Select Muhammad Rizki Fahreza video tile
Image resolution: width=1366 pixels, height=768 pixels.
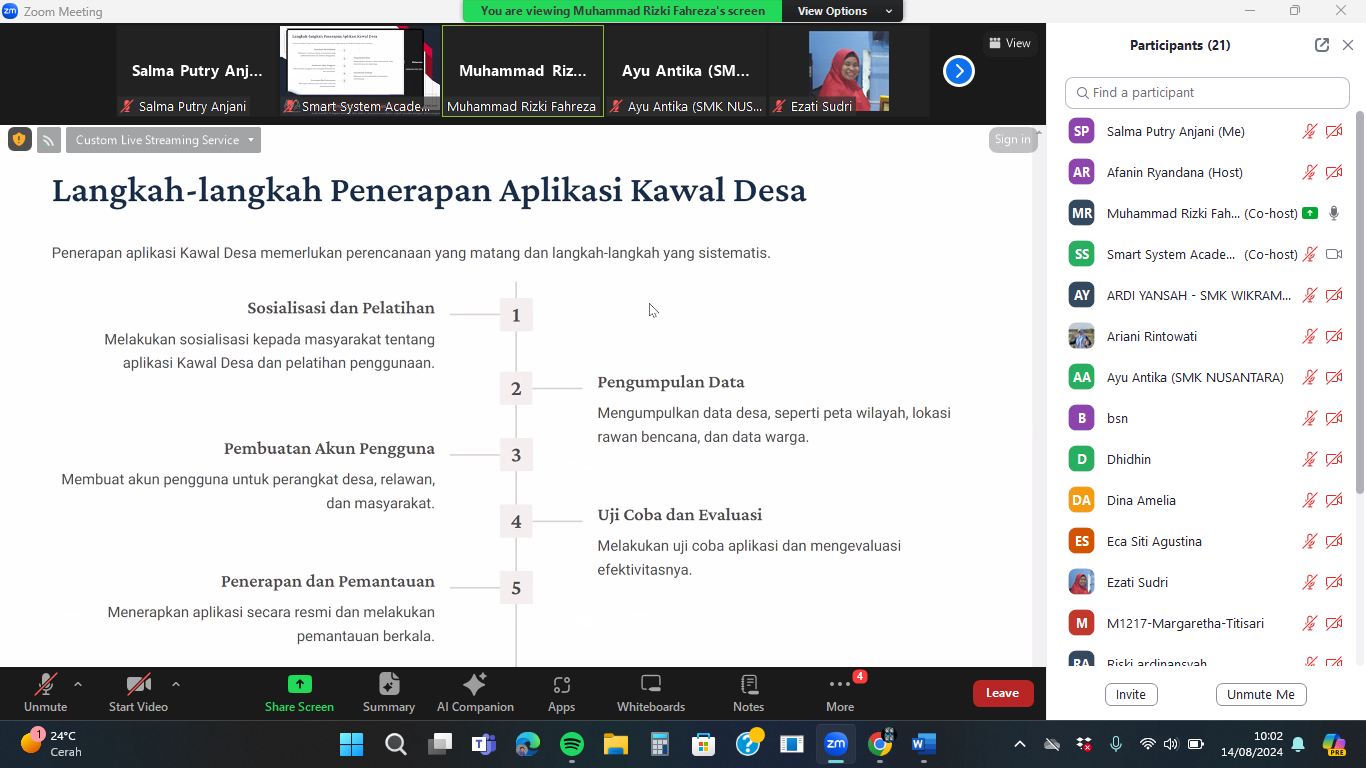tap(523, 71)
